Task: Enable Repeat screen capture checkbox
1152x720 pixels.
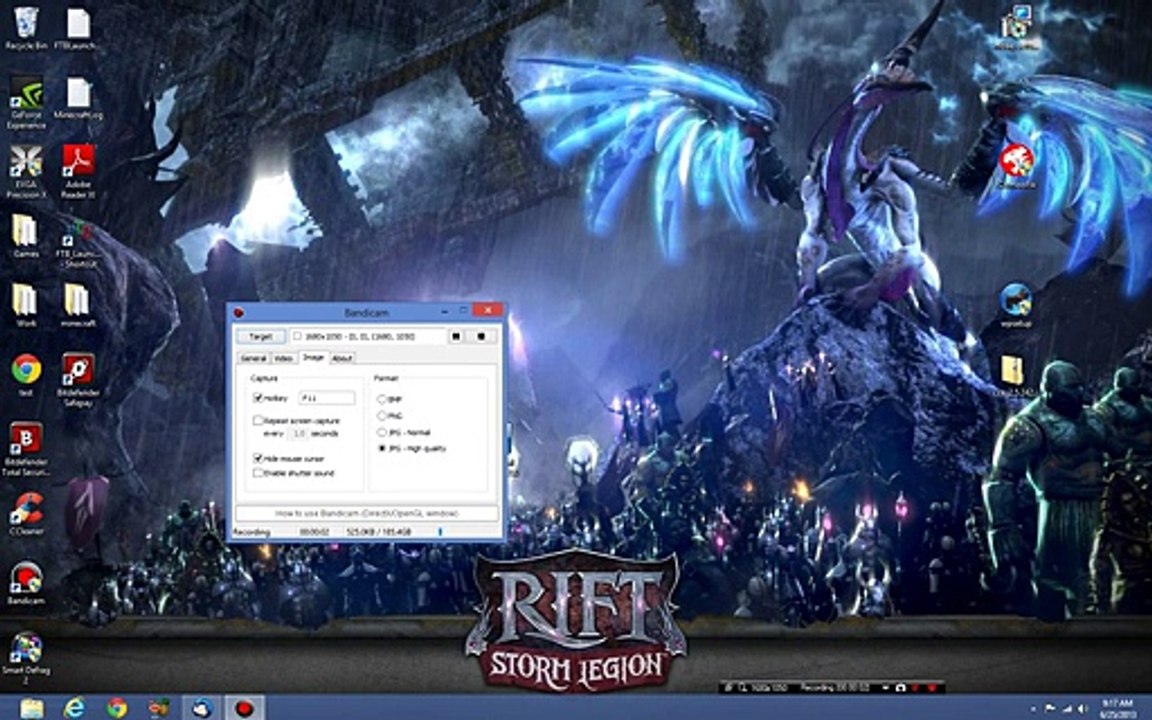Action: point(258,420)
